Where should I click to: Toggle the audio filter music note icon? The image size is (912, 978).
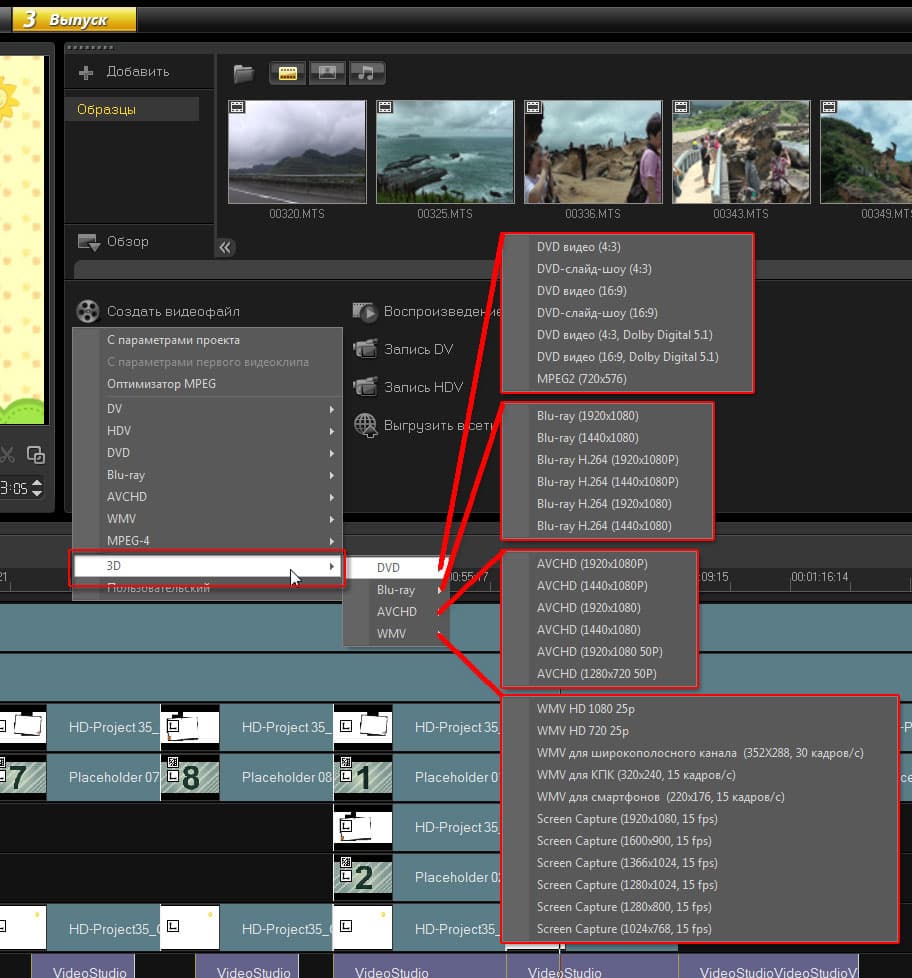366,73
